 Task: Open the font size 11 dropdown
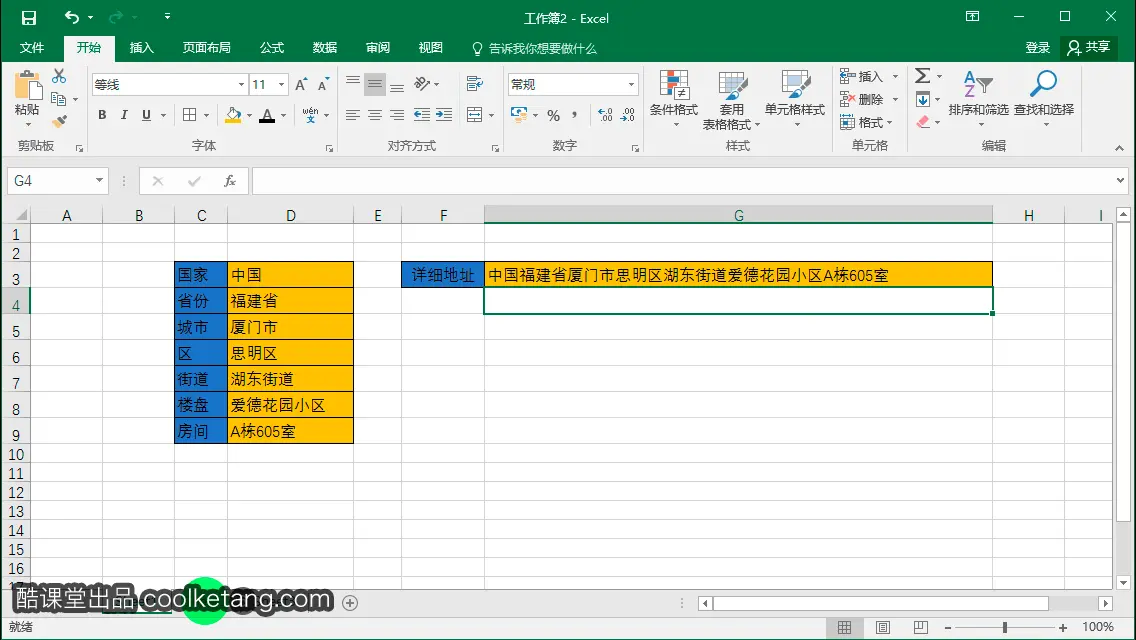click(x=282, y=85)
